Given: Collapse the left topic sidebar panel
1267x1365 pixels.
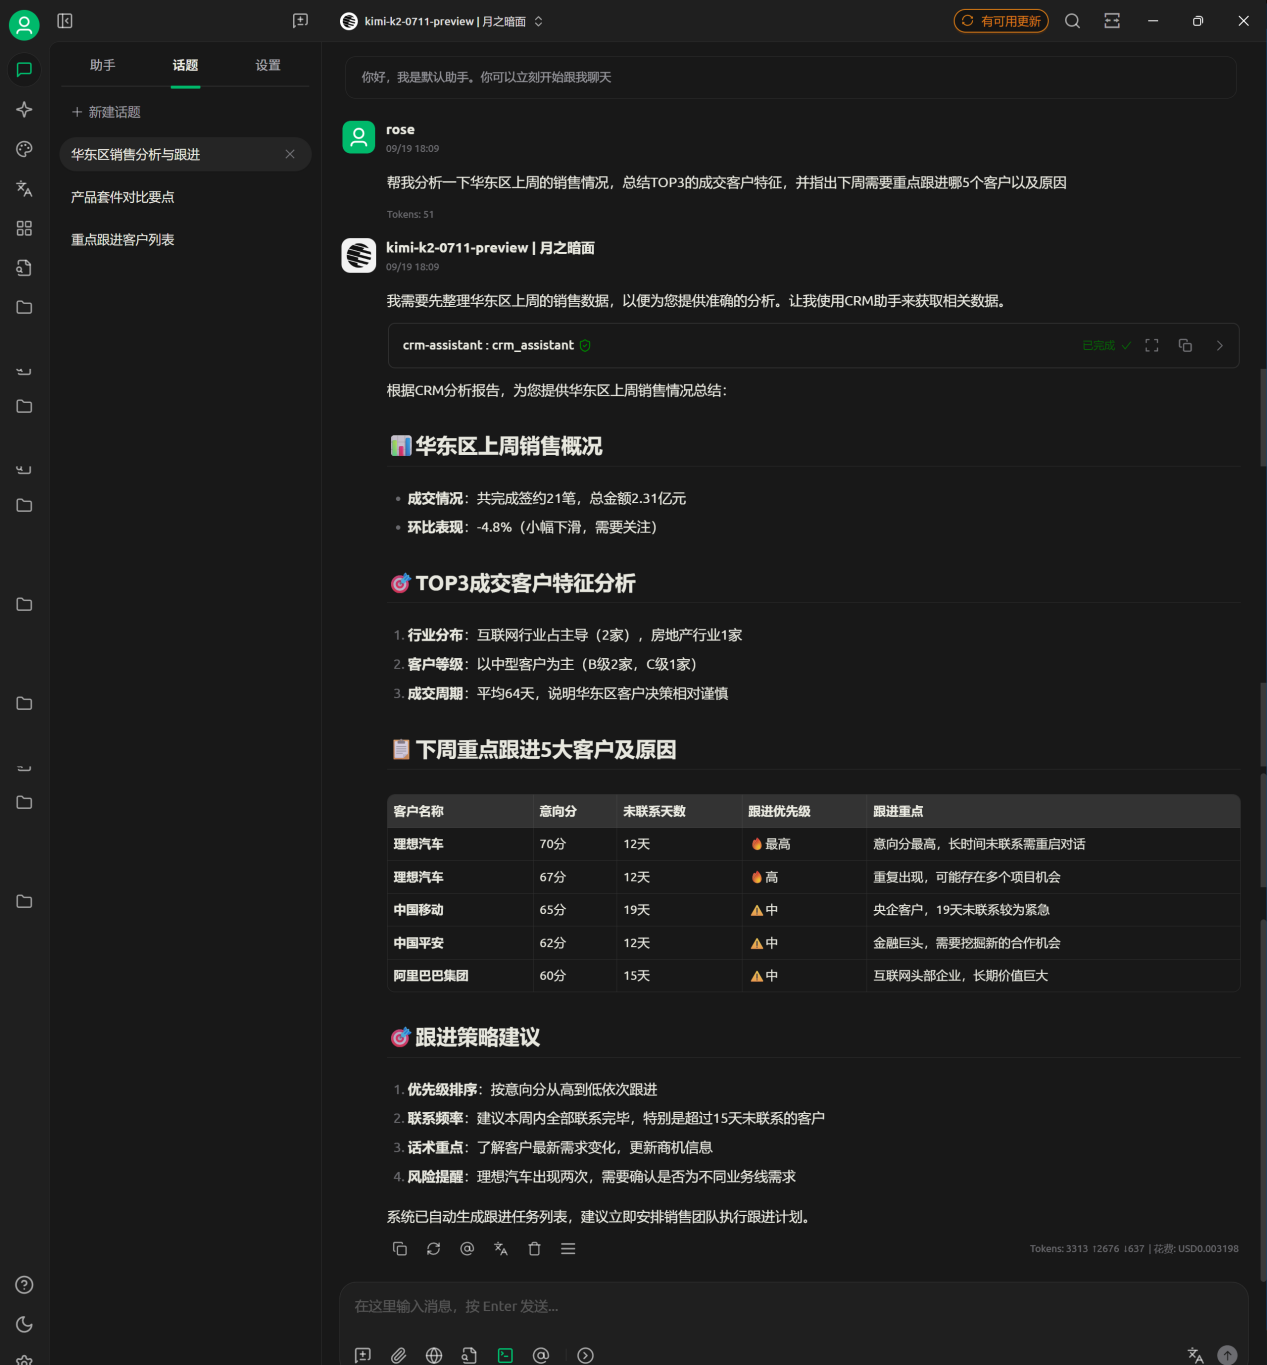Looking at the screenshot, I should click(x=65, y=20).
